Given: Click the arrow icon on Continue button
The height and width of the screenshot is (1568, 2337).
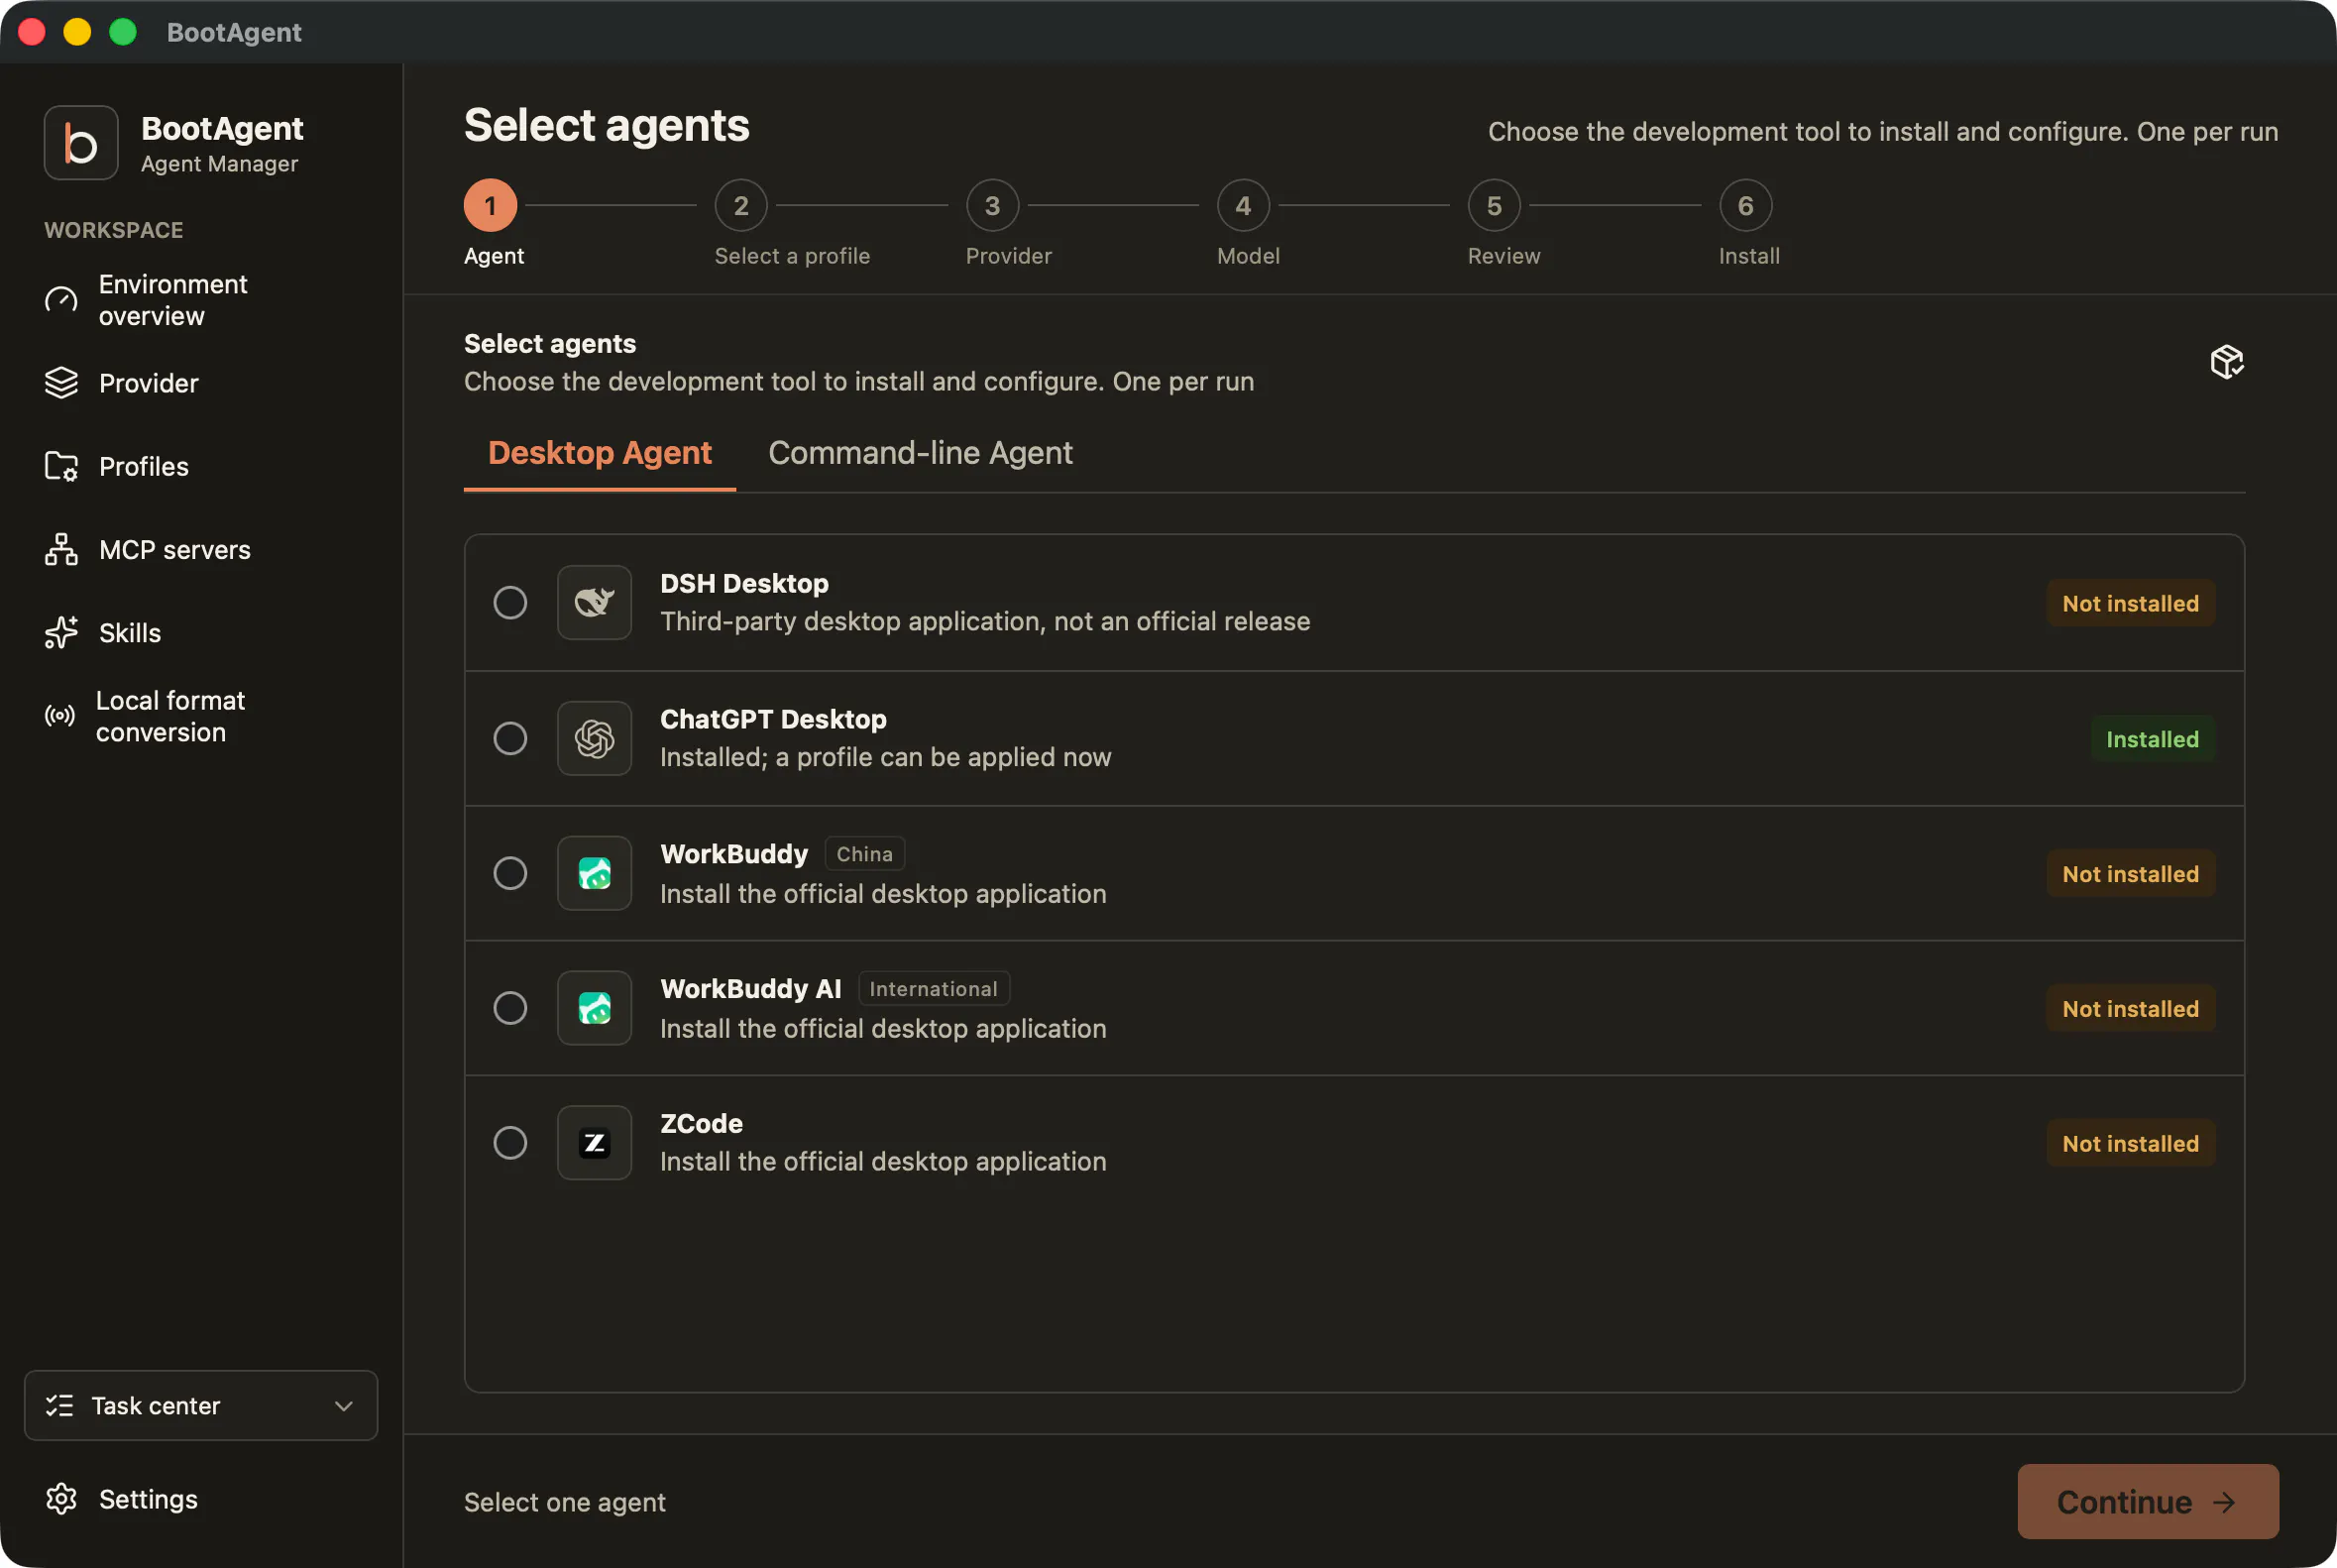Looking at the screenshot, I should 2224,1502.
